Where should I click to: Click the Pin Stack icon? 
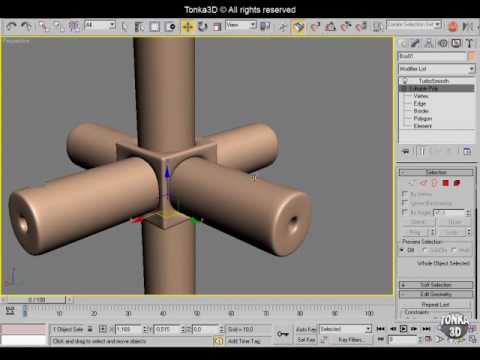coord(405,152)
